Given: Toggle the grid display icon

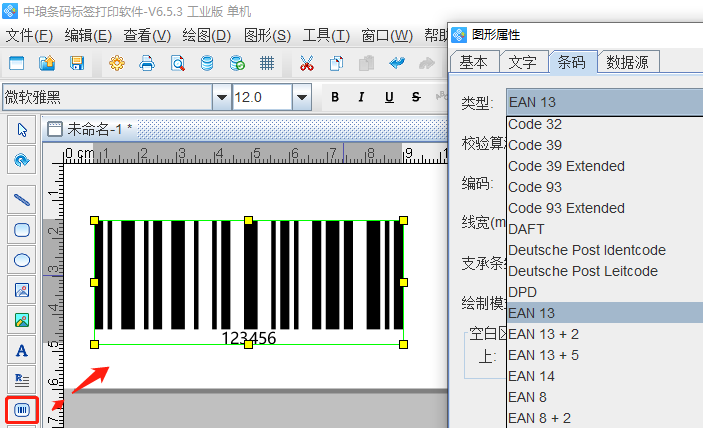Looking at the screenshot, I should point(267,63).
